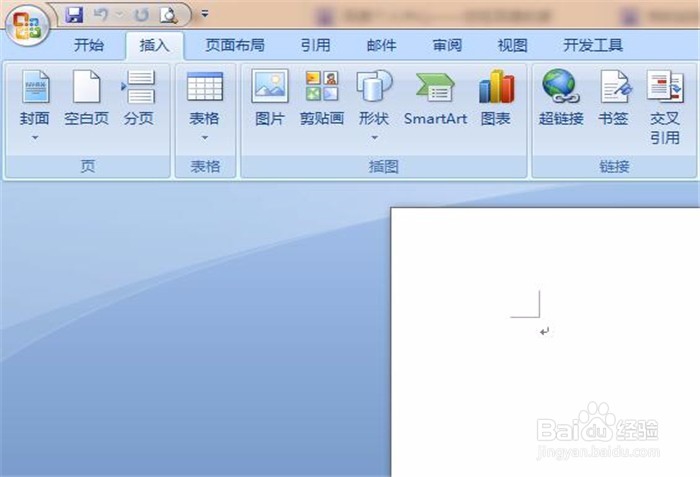Open print preview from quick access toolbar

[169, 15]
